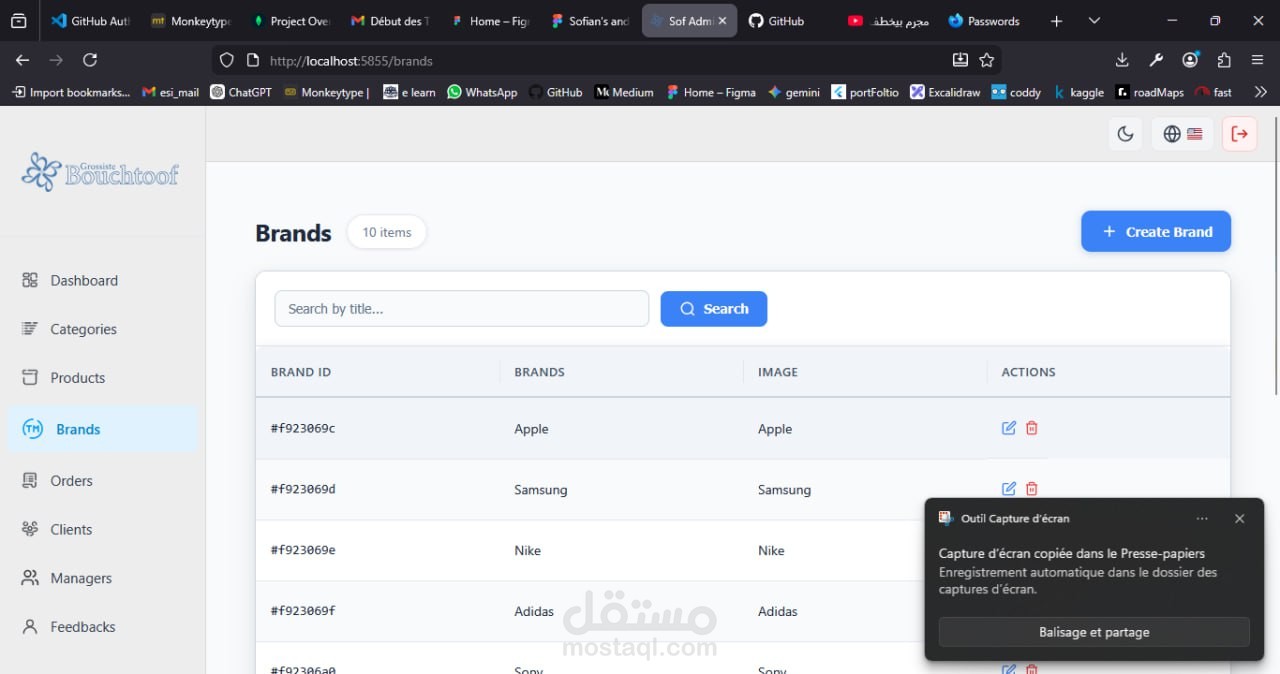The width and height of the screenshot is (1280, 674).
Task: Focus the Search by title field
Action: (462, 309)
